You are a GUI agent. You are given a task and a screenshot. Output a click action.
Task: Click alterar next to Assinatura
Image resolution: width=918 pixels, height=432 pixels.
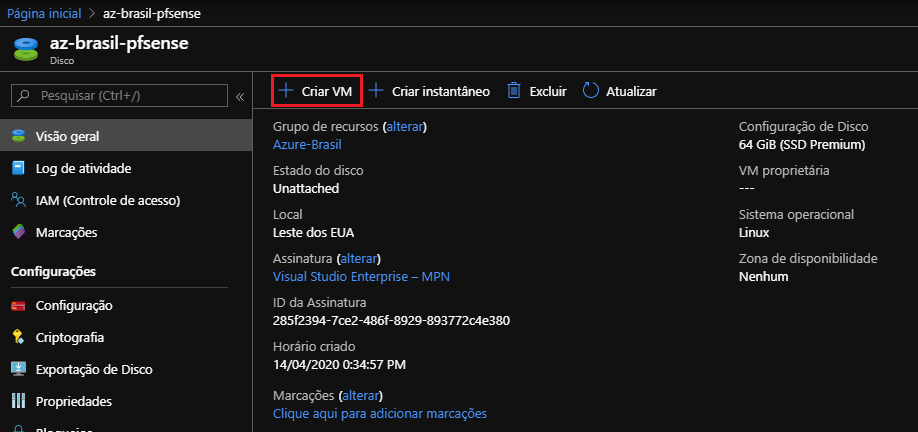click(x=360, y=258)
